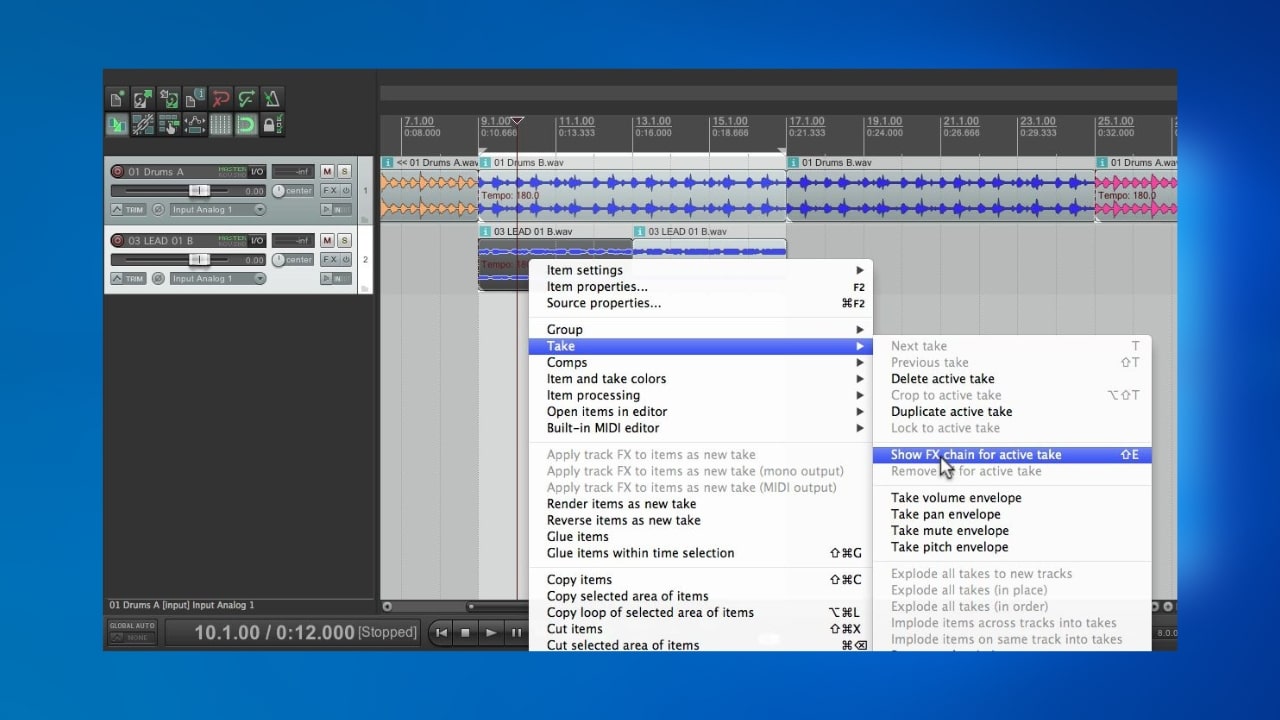The image size is (1280, 720).
Task: Expand the Item processing submenu
Action: tap(700, 395)
